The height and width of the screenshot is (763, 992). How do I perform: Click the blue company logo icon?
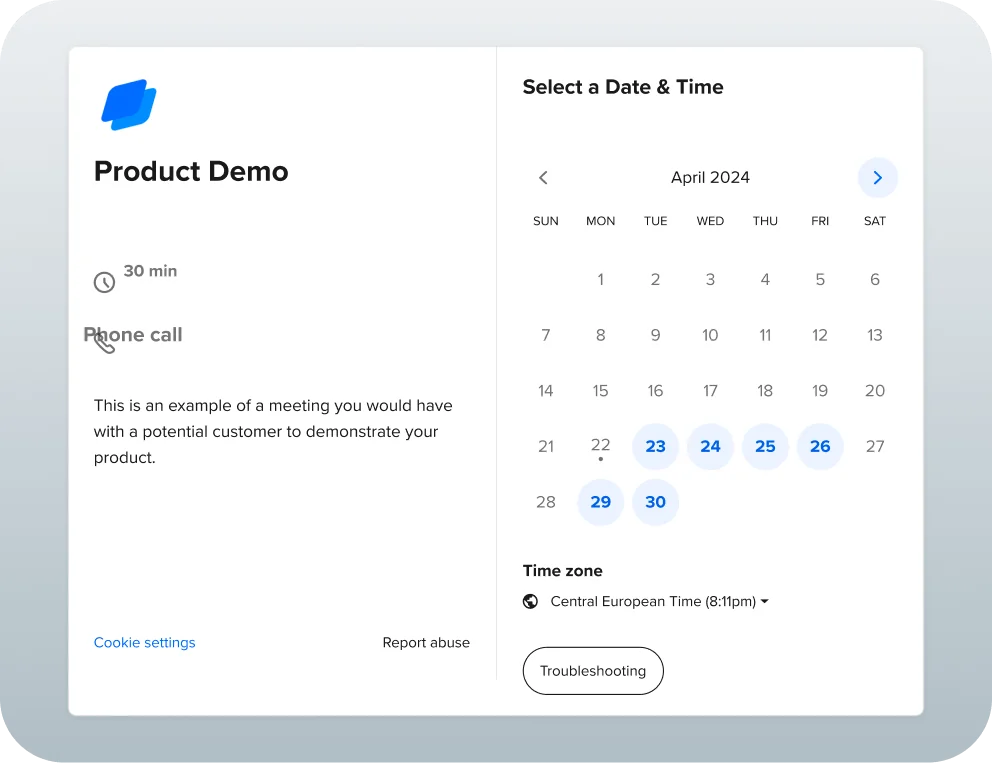[x=128, y=103]
